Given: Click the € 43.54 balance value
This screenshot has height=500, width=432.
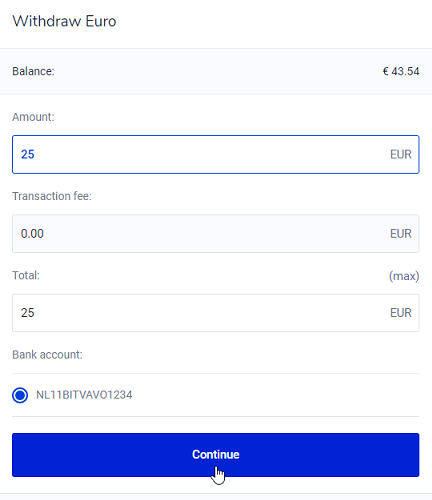Looking at the screenshot, I should (x=401, y=71).
